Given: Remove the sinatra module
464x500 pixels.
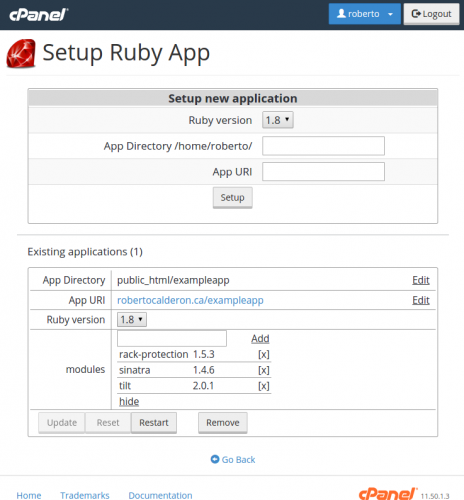Looking at the screenshot, I should point(264,370).
